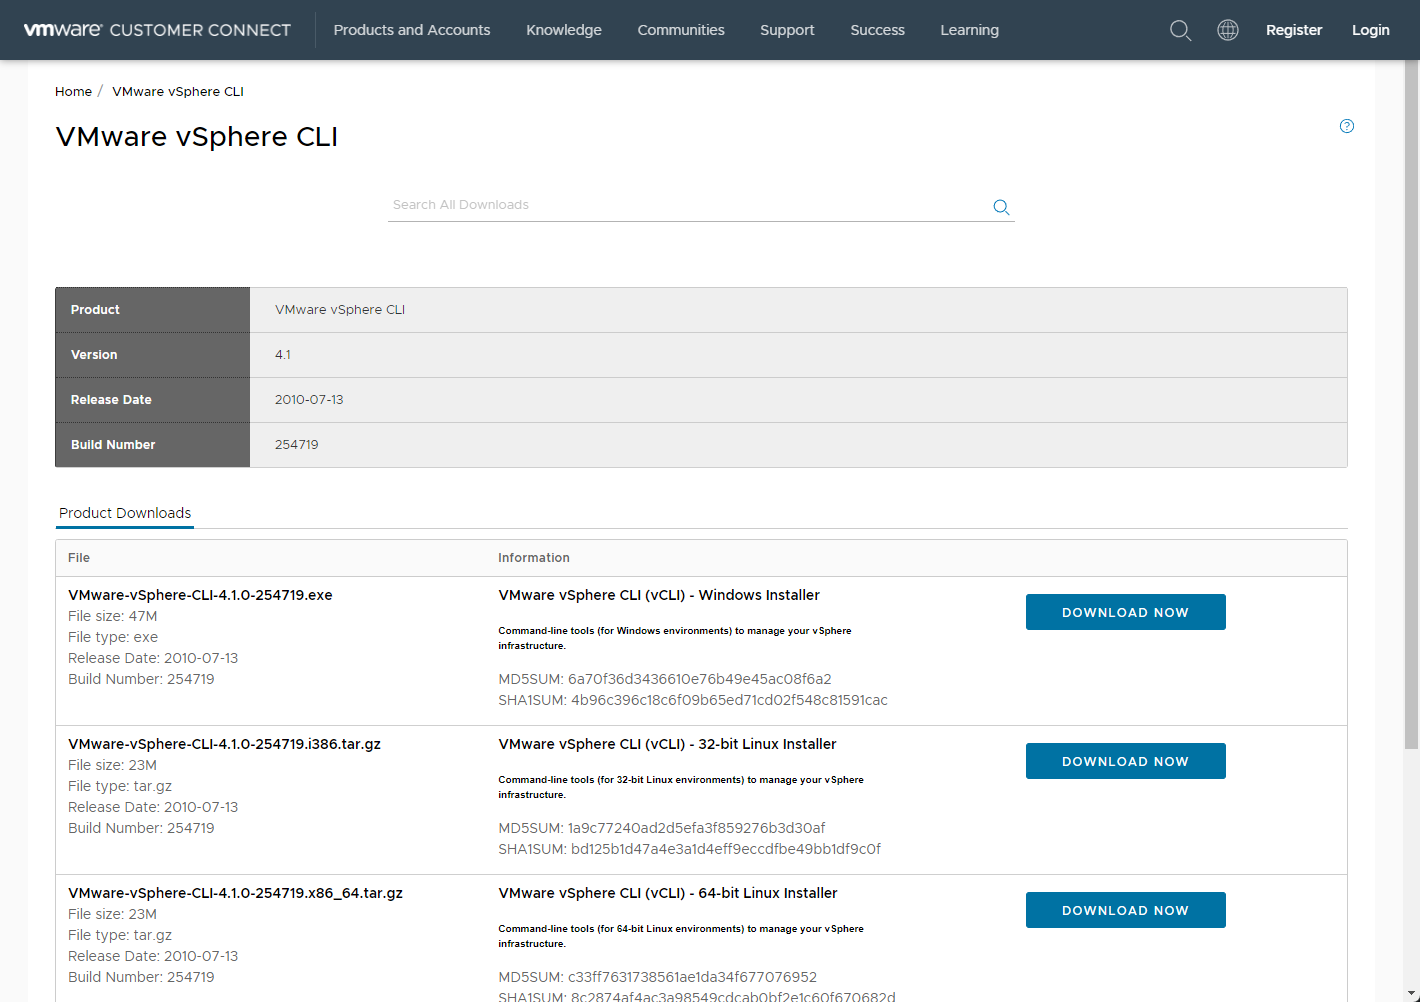Click file name VMware-vSphere-CLI-4.1.0-254719.exe
The width and height of the screenshot is (1420, 1002).
(x=200, y=595)
